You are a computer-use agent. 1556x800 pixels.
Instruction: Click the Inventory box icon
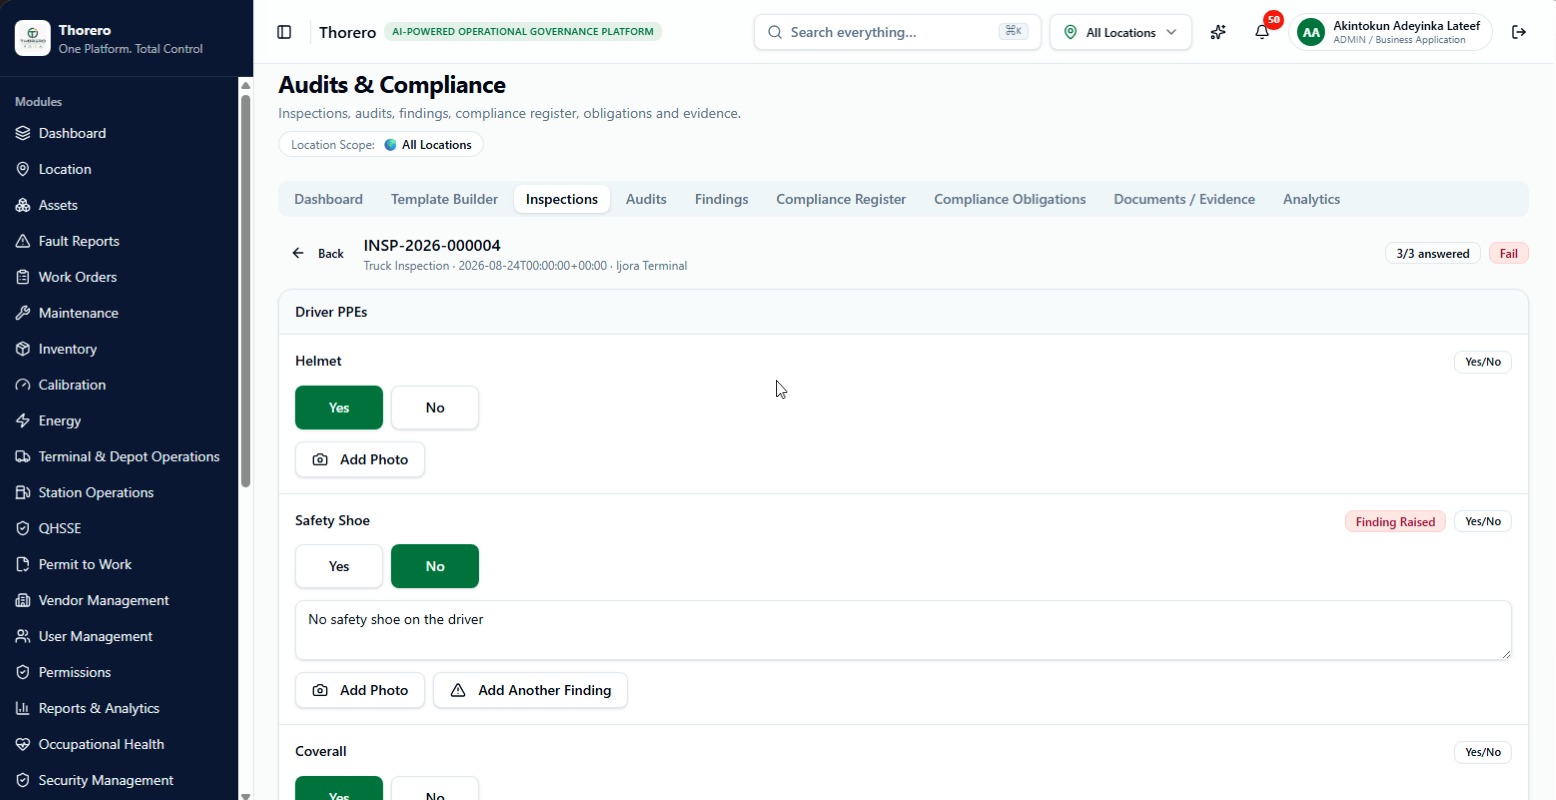tap(23, 349)
